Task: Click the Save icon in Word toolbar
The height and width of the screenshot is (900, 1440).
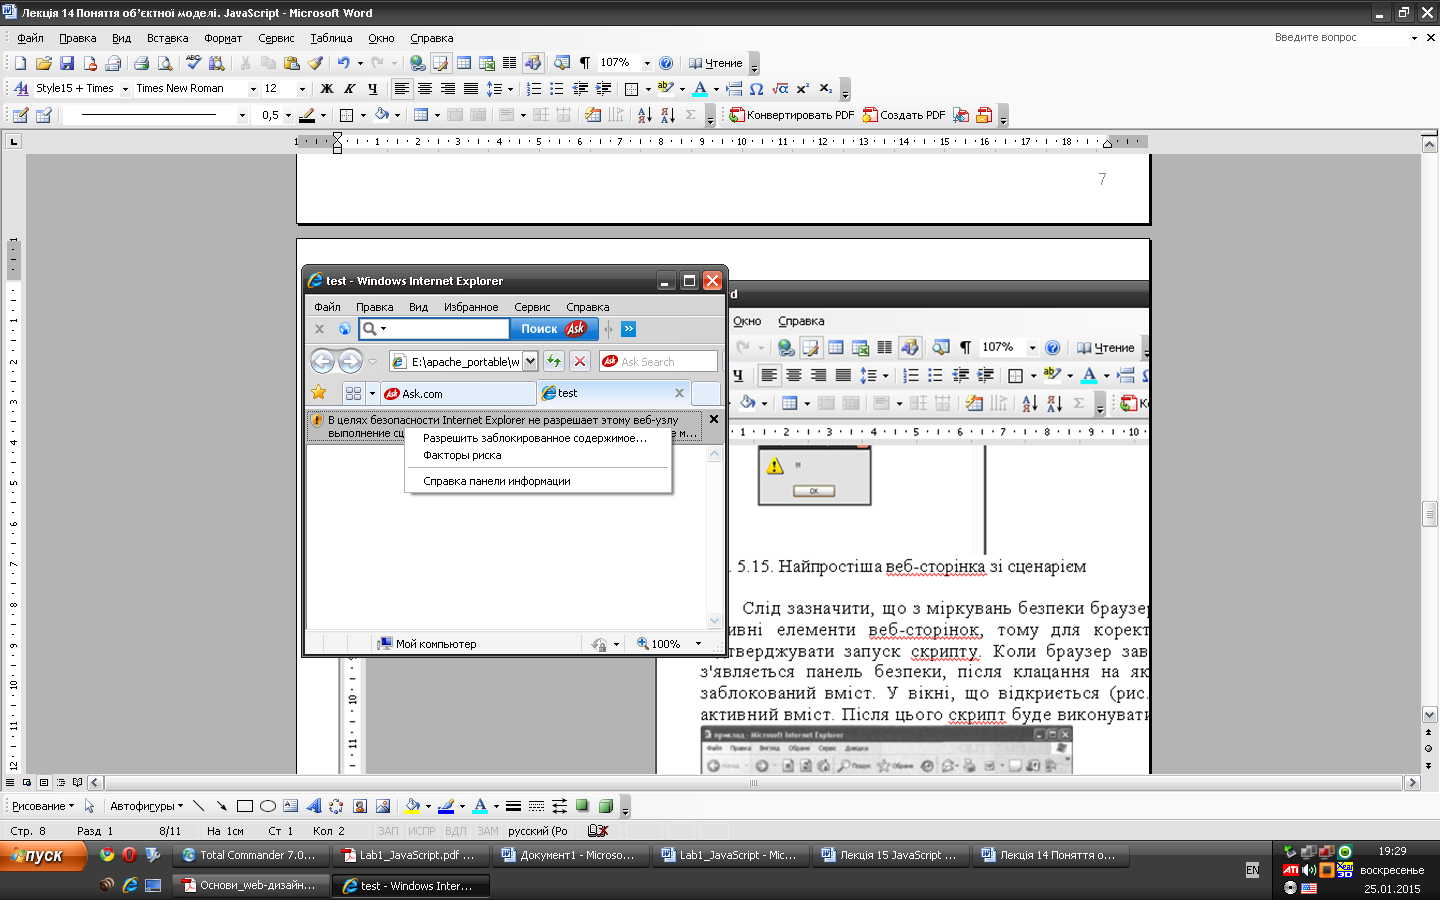Action: pyautogui.click(x=67, y=63)
